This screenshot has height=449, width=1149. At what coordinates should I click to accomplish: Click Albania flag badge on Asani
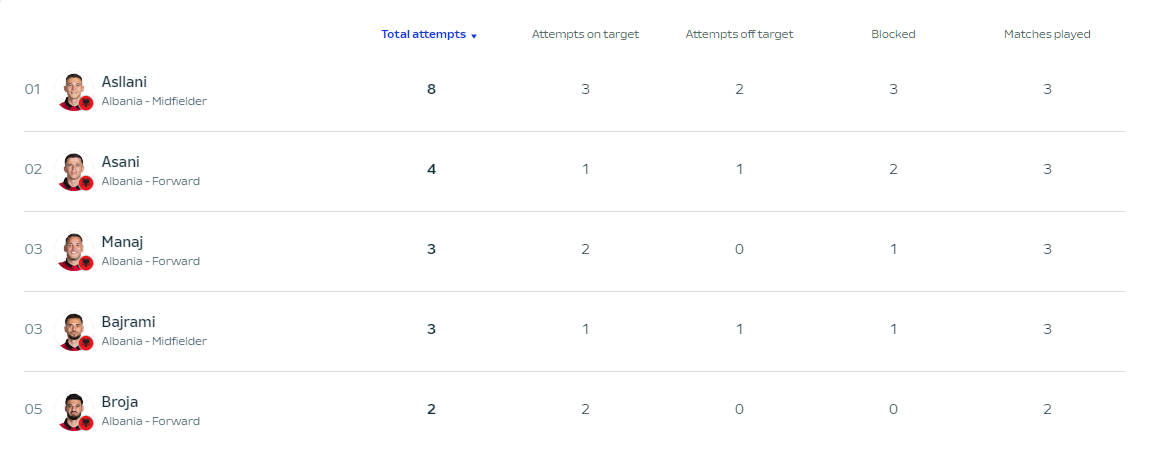(x=86, y=183)
